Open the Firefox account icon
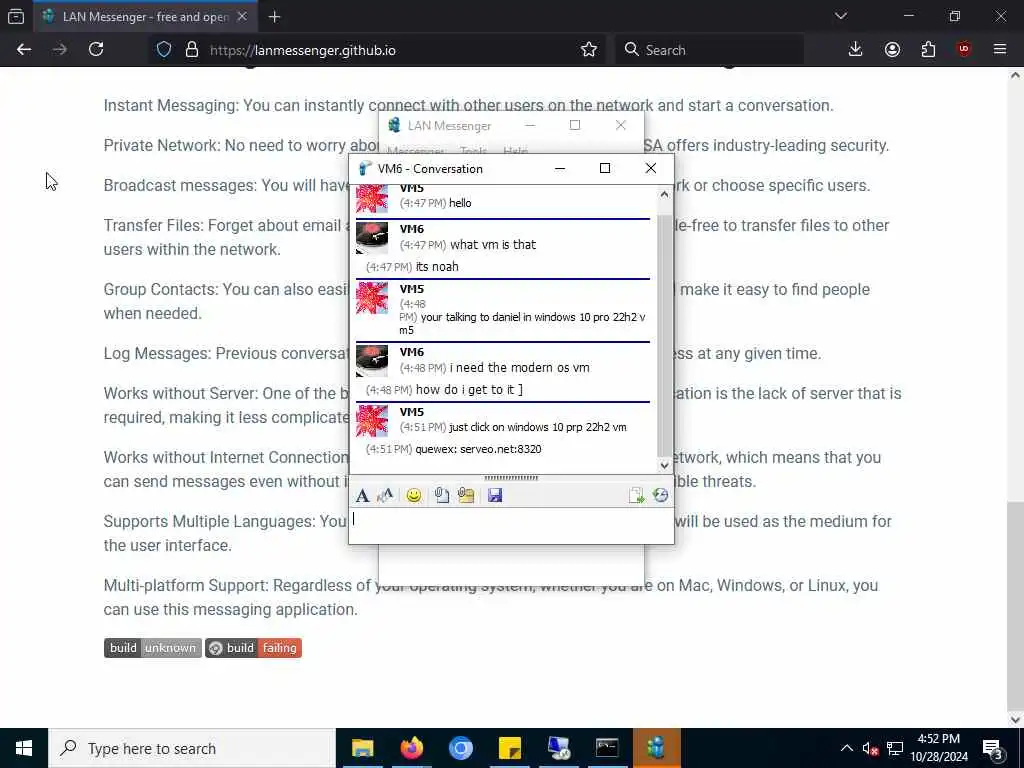 [892, 50]
